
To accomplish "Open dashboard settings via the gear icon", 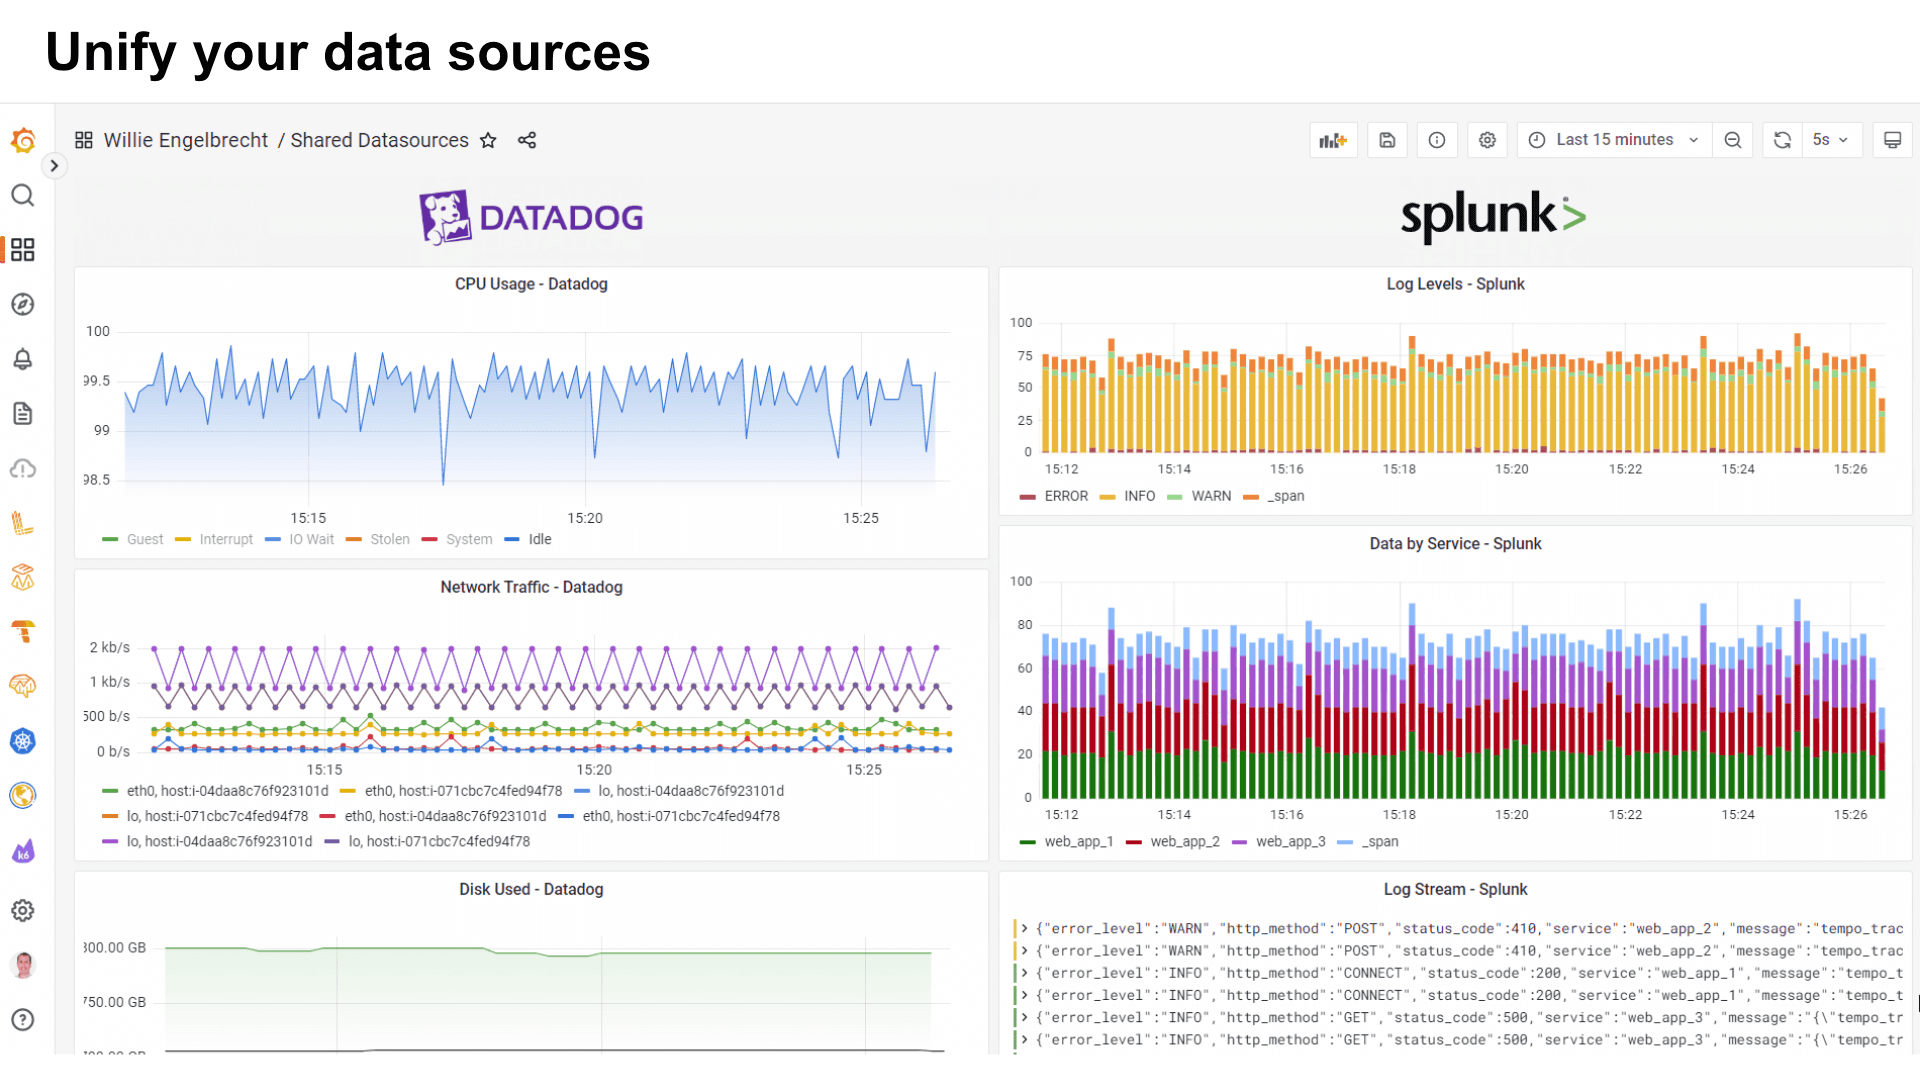I will tap(1487, 140).
